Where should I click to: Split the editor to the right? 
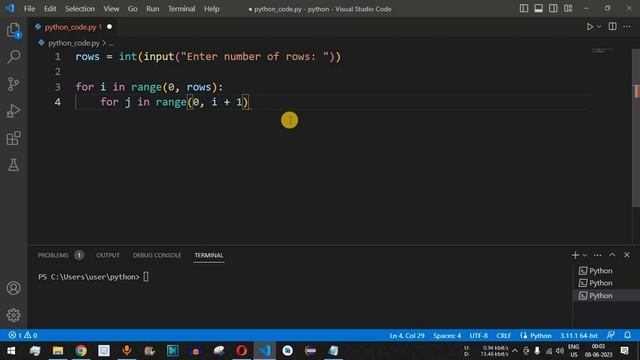tap(612, 27)
